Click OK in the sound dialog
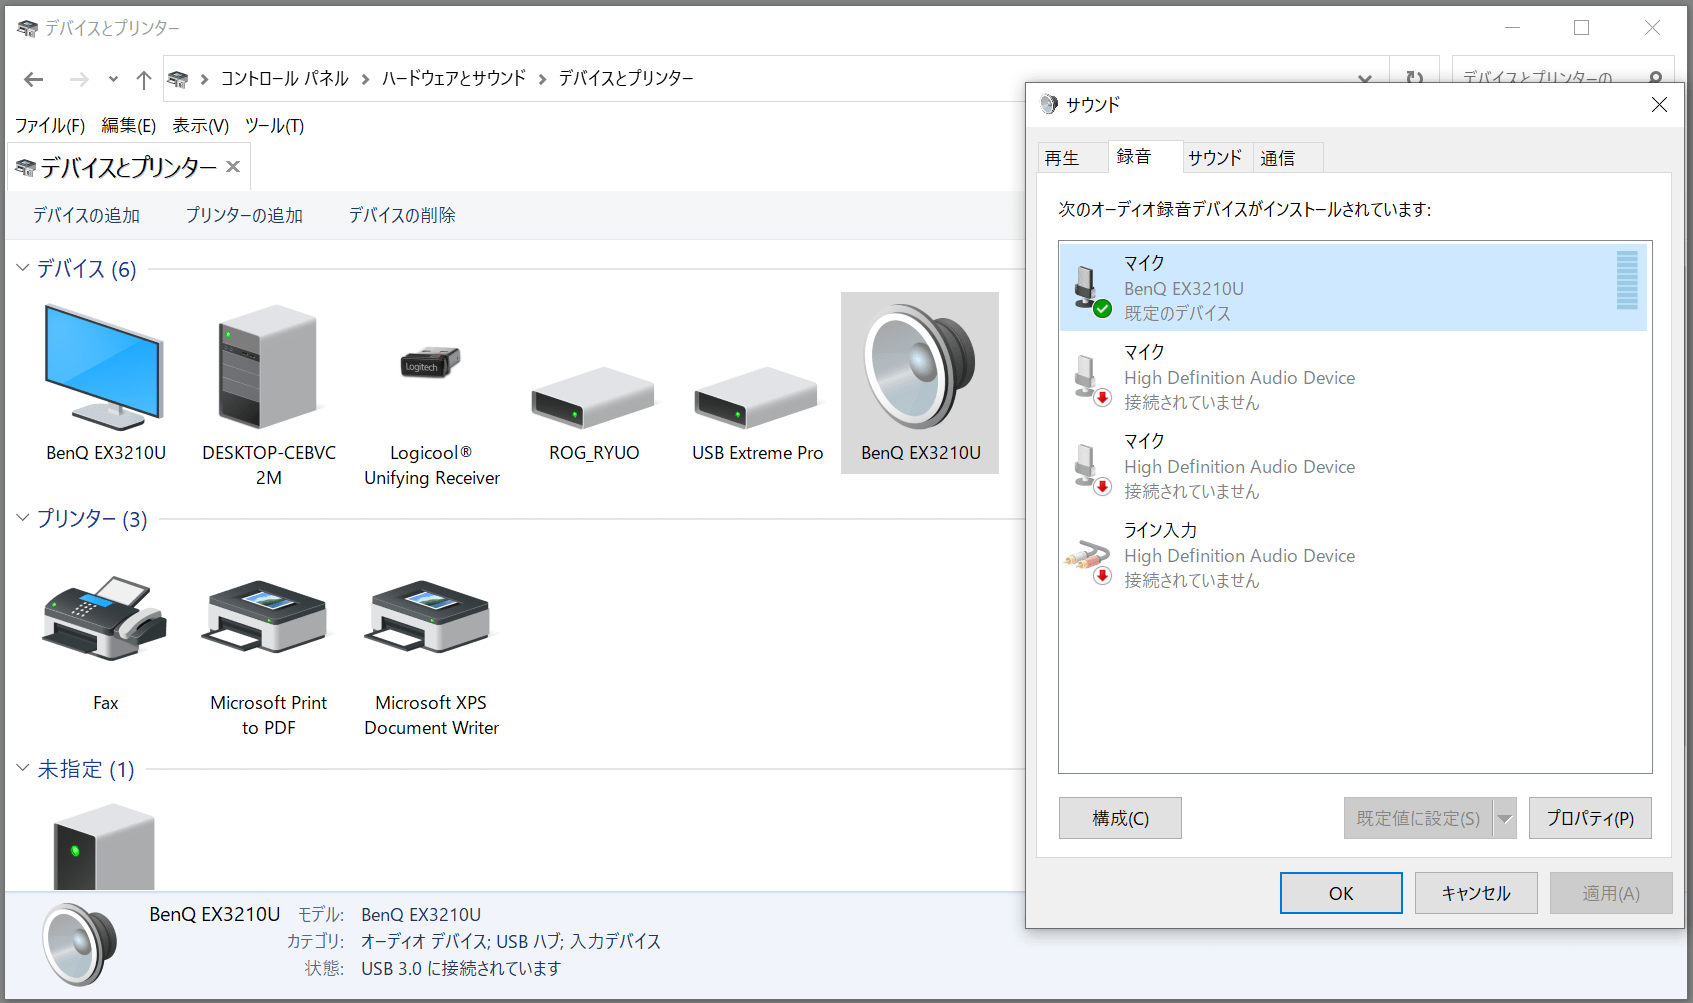Image resolution: width=1693 pixels, height=1003 pixels. coord(1341,893)
